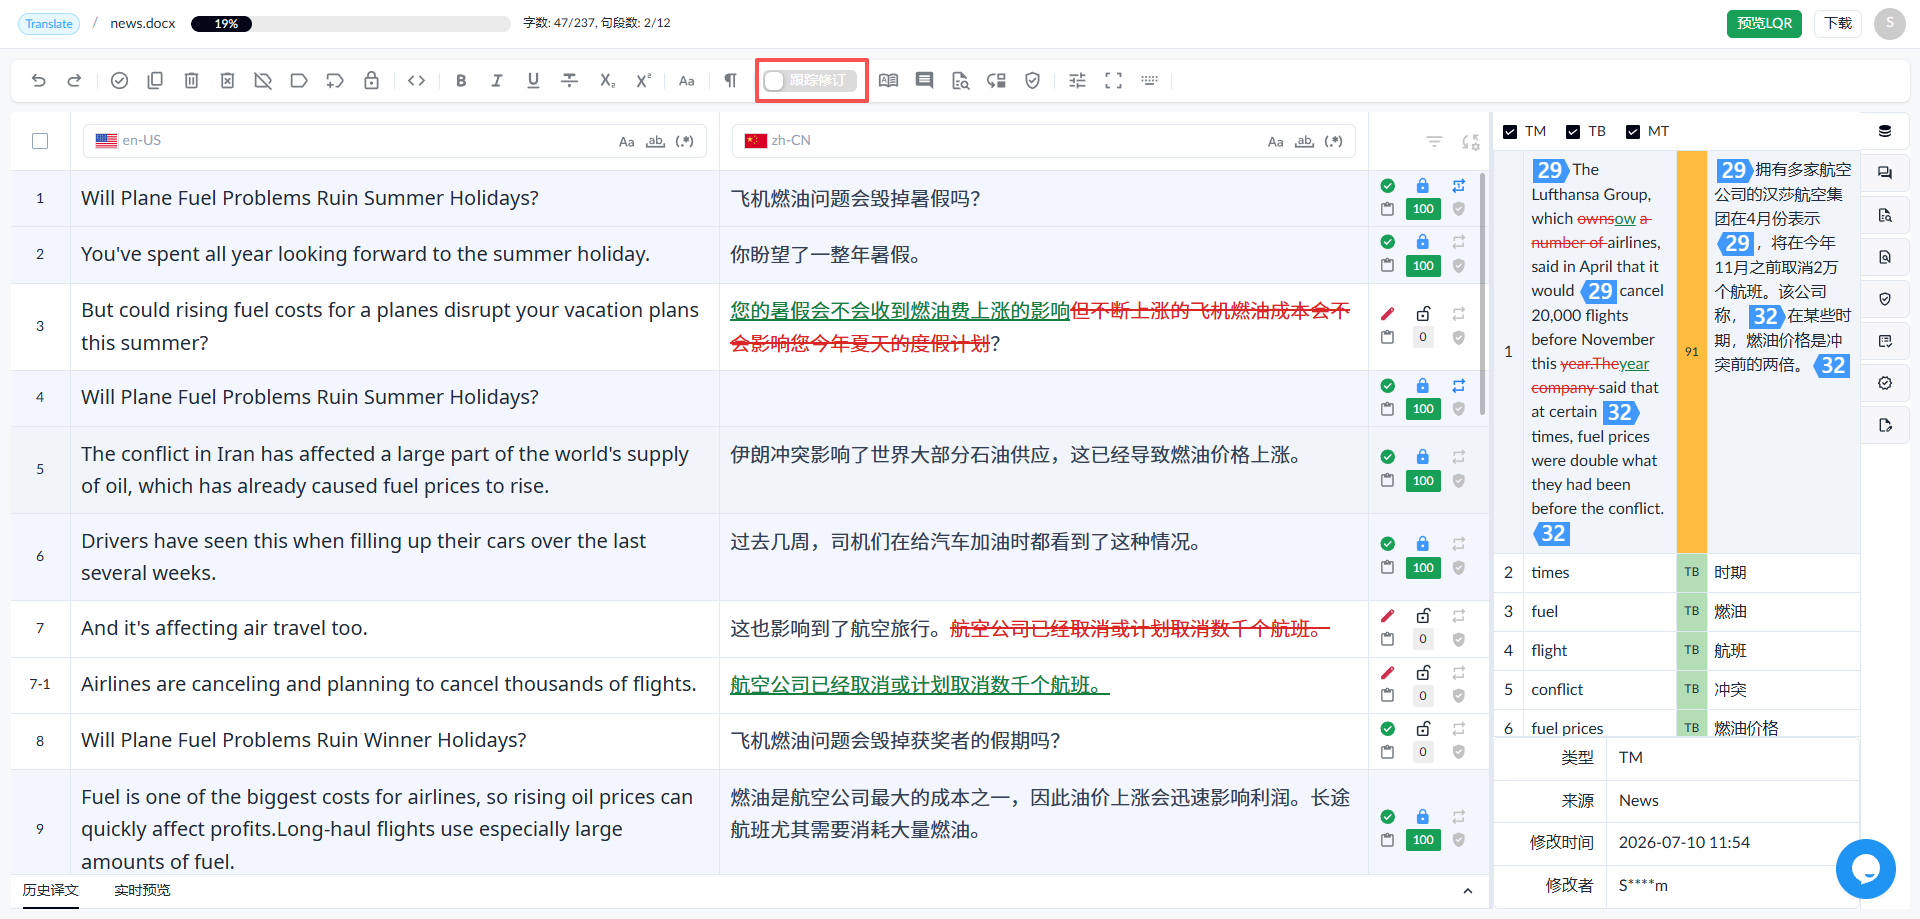Open the user avatar menu

point(1890,23)
